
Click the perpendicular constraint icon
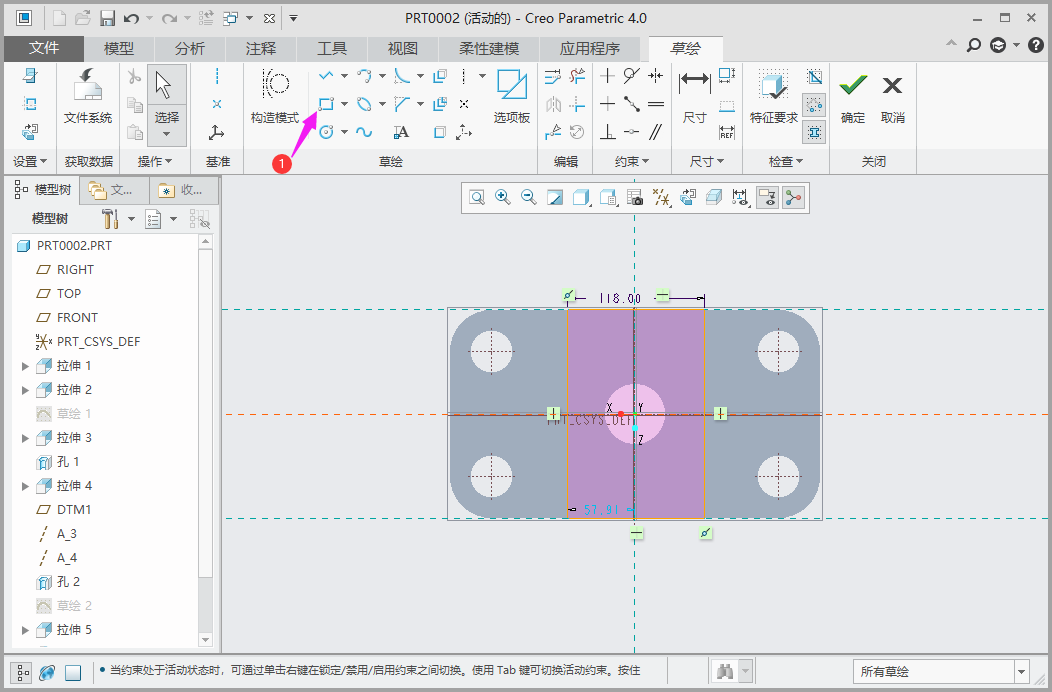click(607, 132)
